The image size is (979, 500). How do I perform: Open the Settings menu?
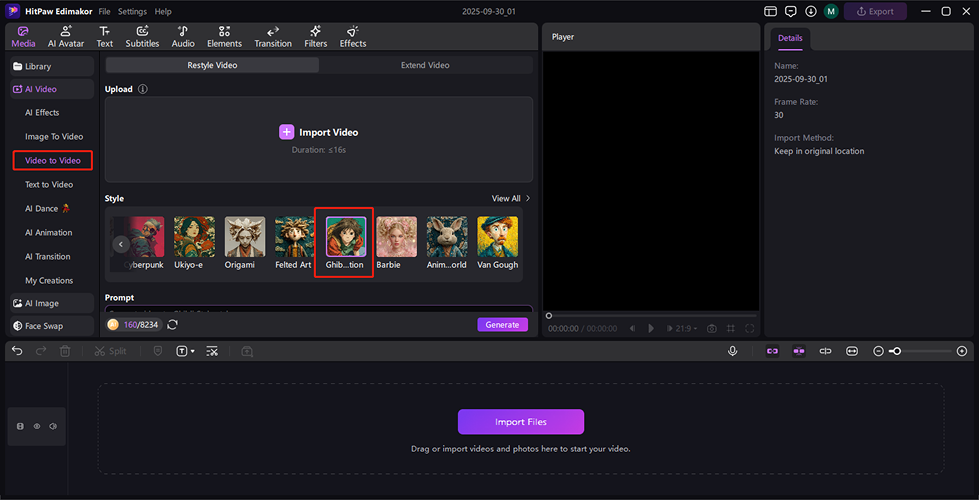132,11
